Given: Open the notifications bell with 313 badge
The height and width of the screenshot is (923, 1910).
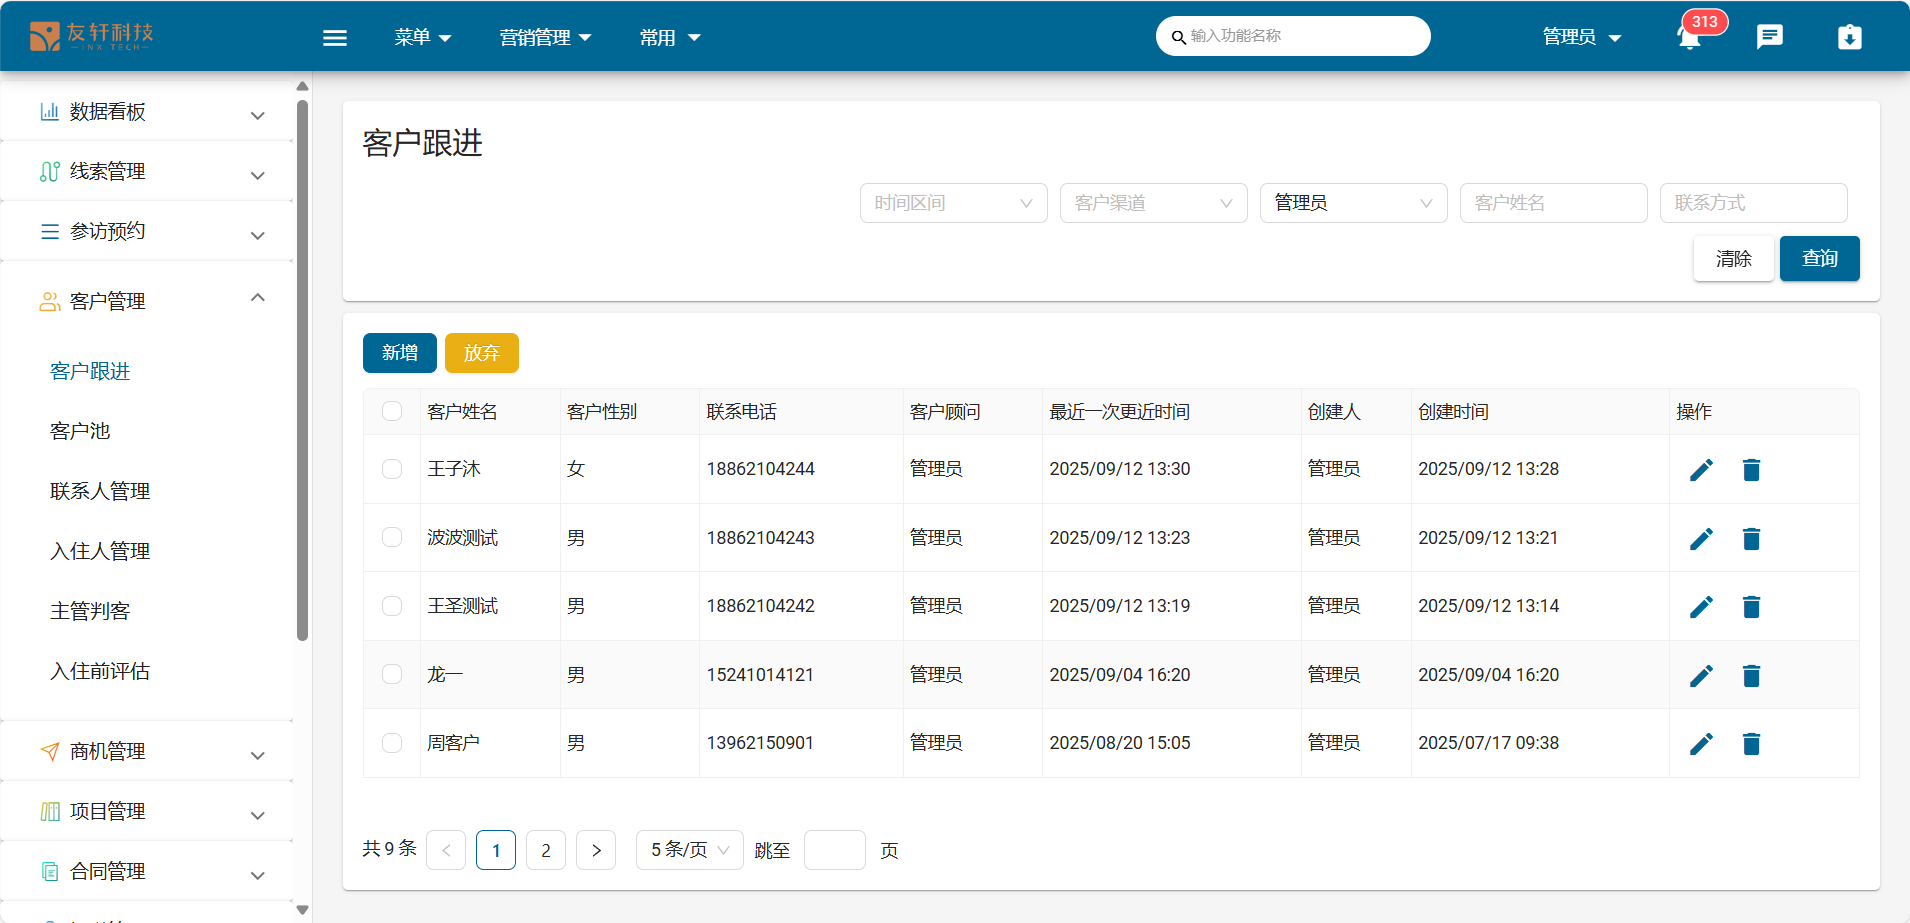Looking at the screenshot, I should [1689, 38].
